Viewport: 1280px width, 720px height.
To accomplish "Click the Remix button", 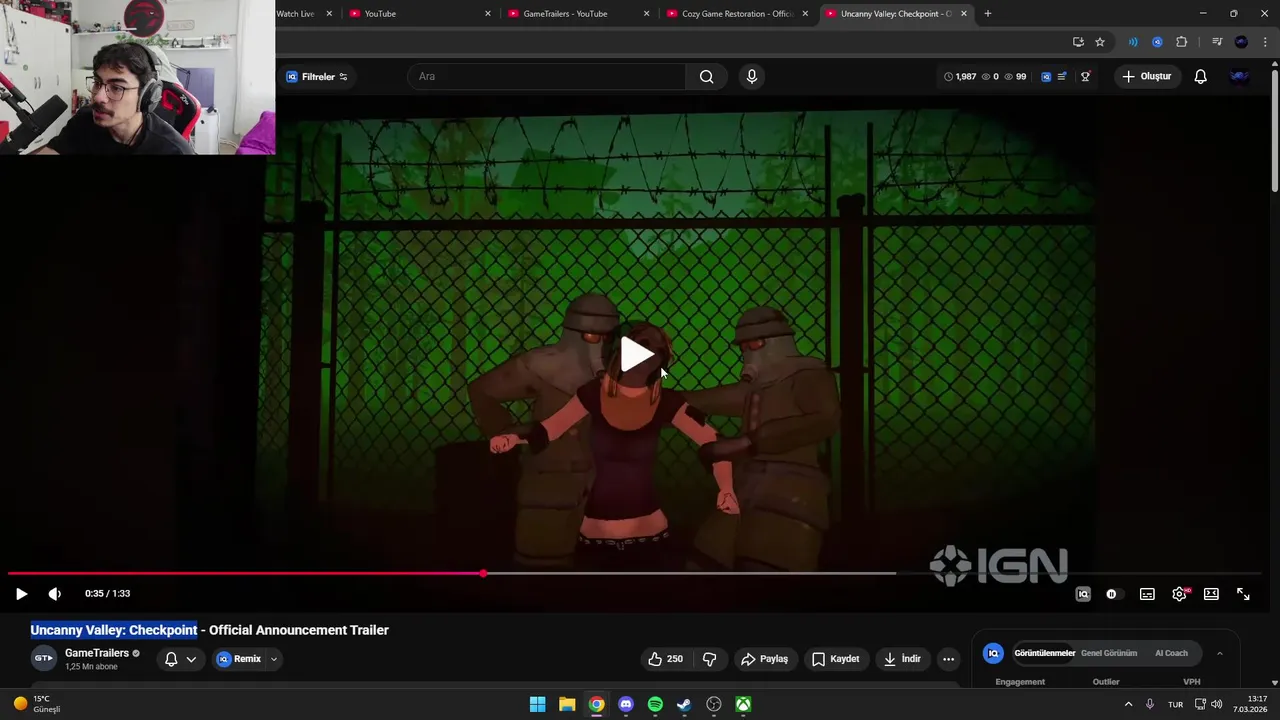I will 239,659.
